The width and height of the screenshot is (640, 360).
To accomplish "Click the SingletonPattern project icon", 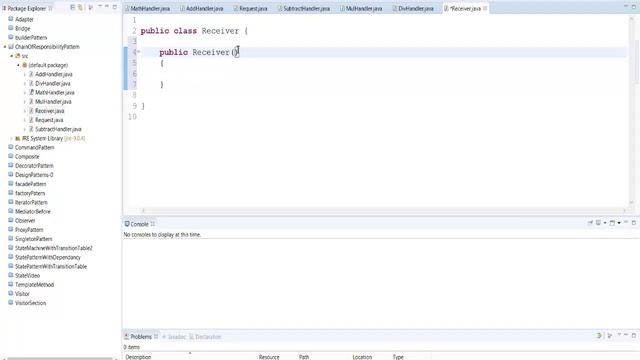I will click(11, 239).
